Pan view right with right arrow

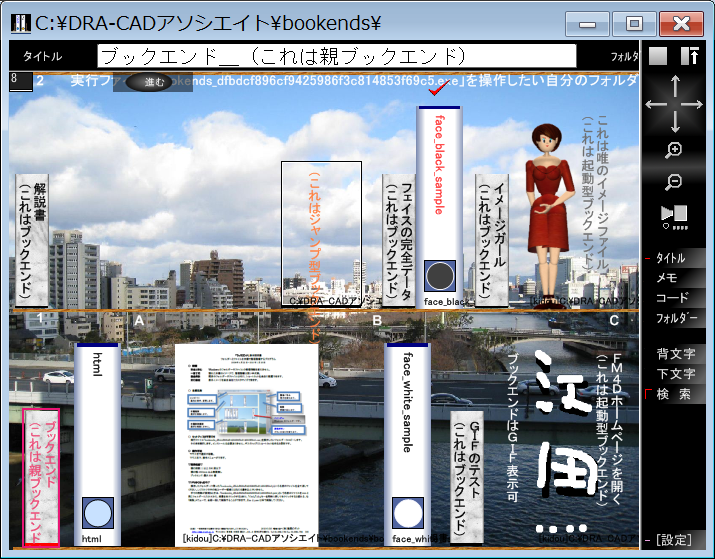point(692,104)
